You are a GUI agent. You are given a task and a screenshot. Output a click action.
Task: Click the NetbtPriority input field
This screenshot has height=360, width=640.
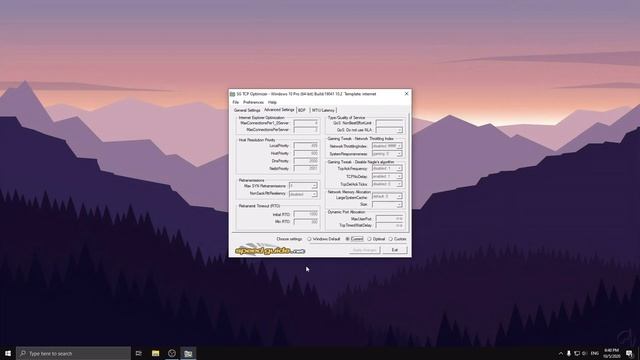pos(306,168)
